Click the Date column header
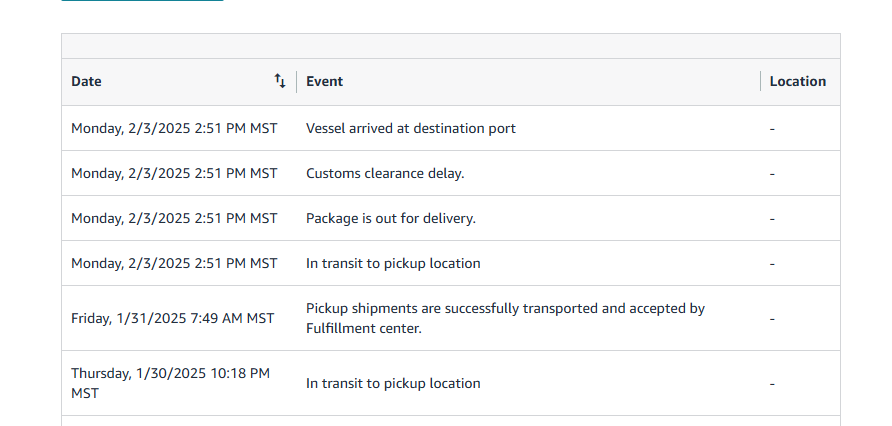Image resolution: width=892 pixels, height=426 pixels. 86,81
